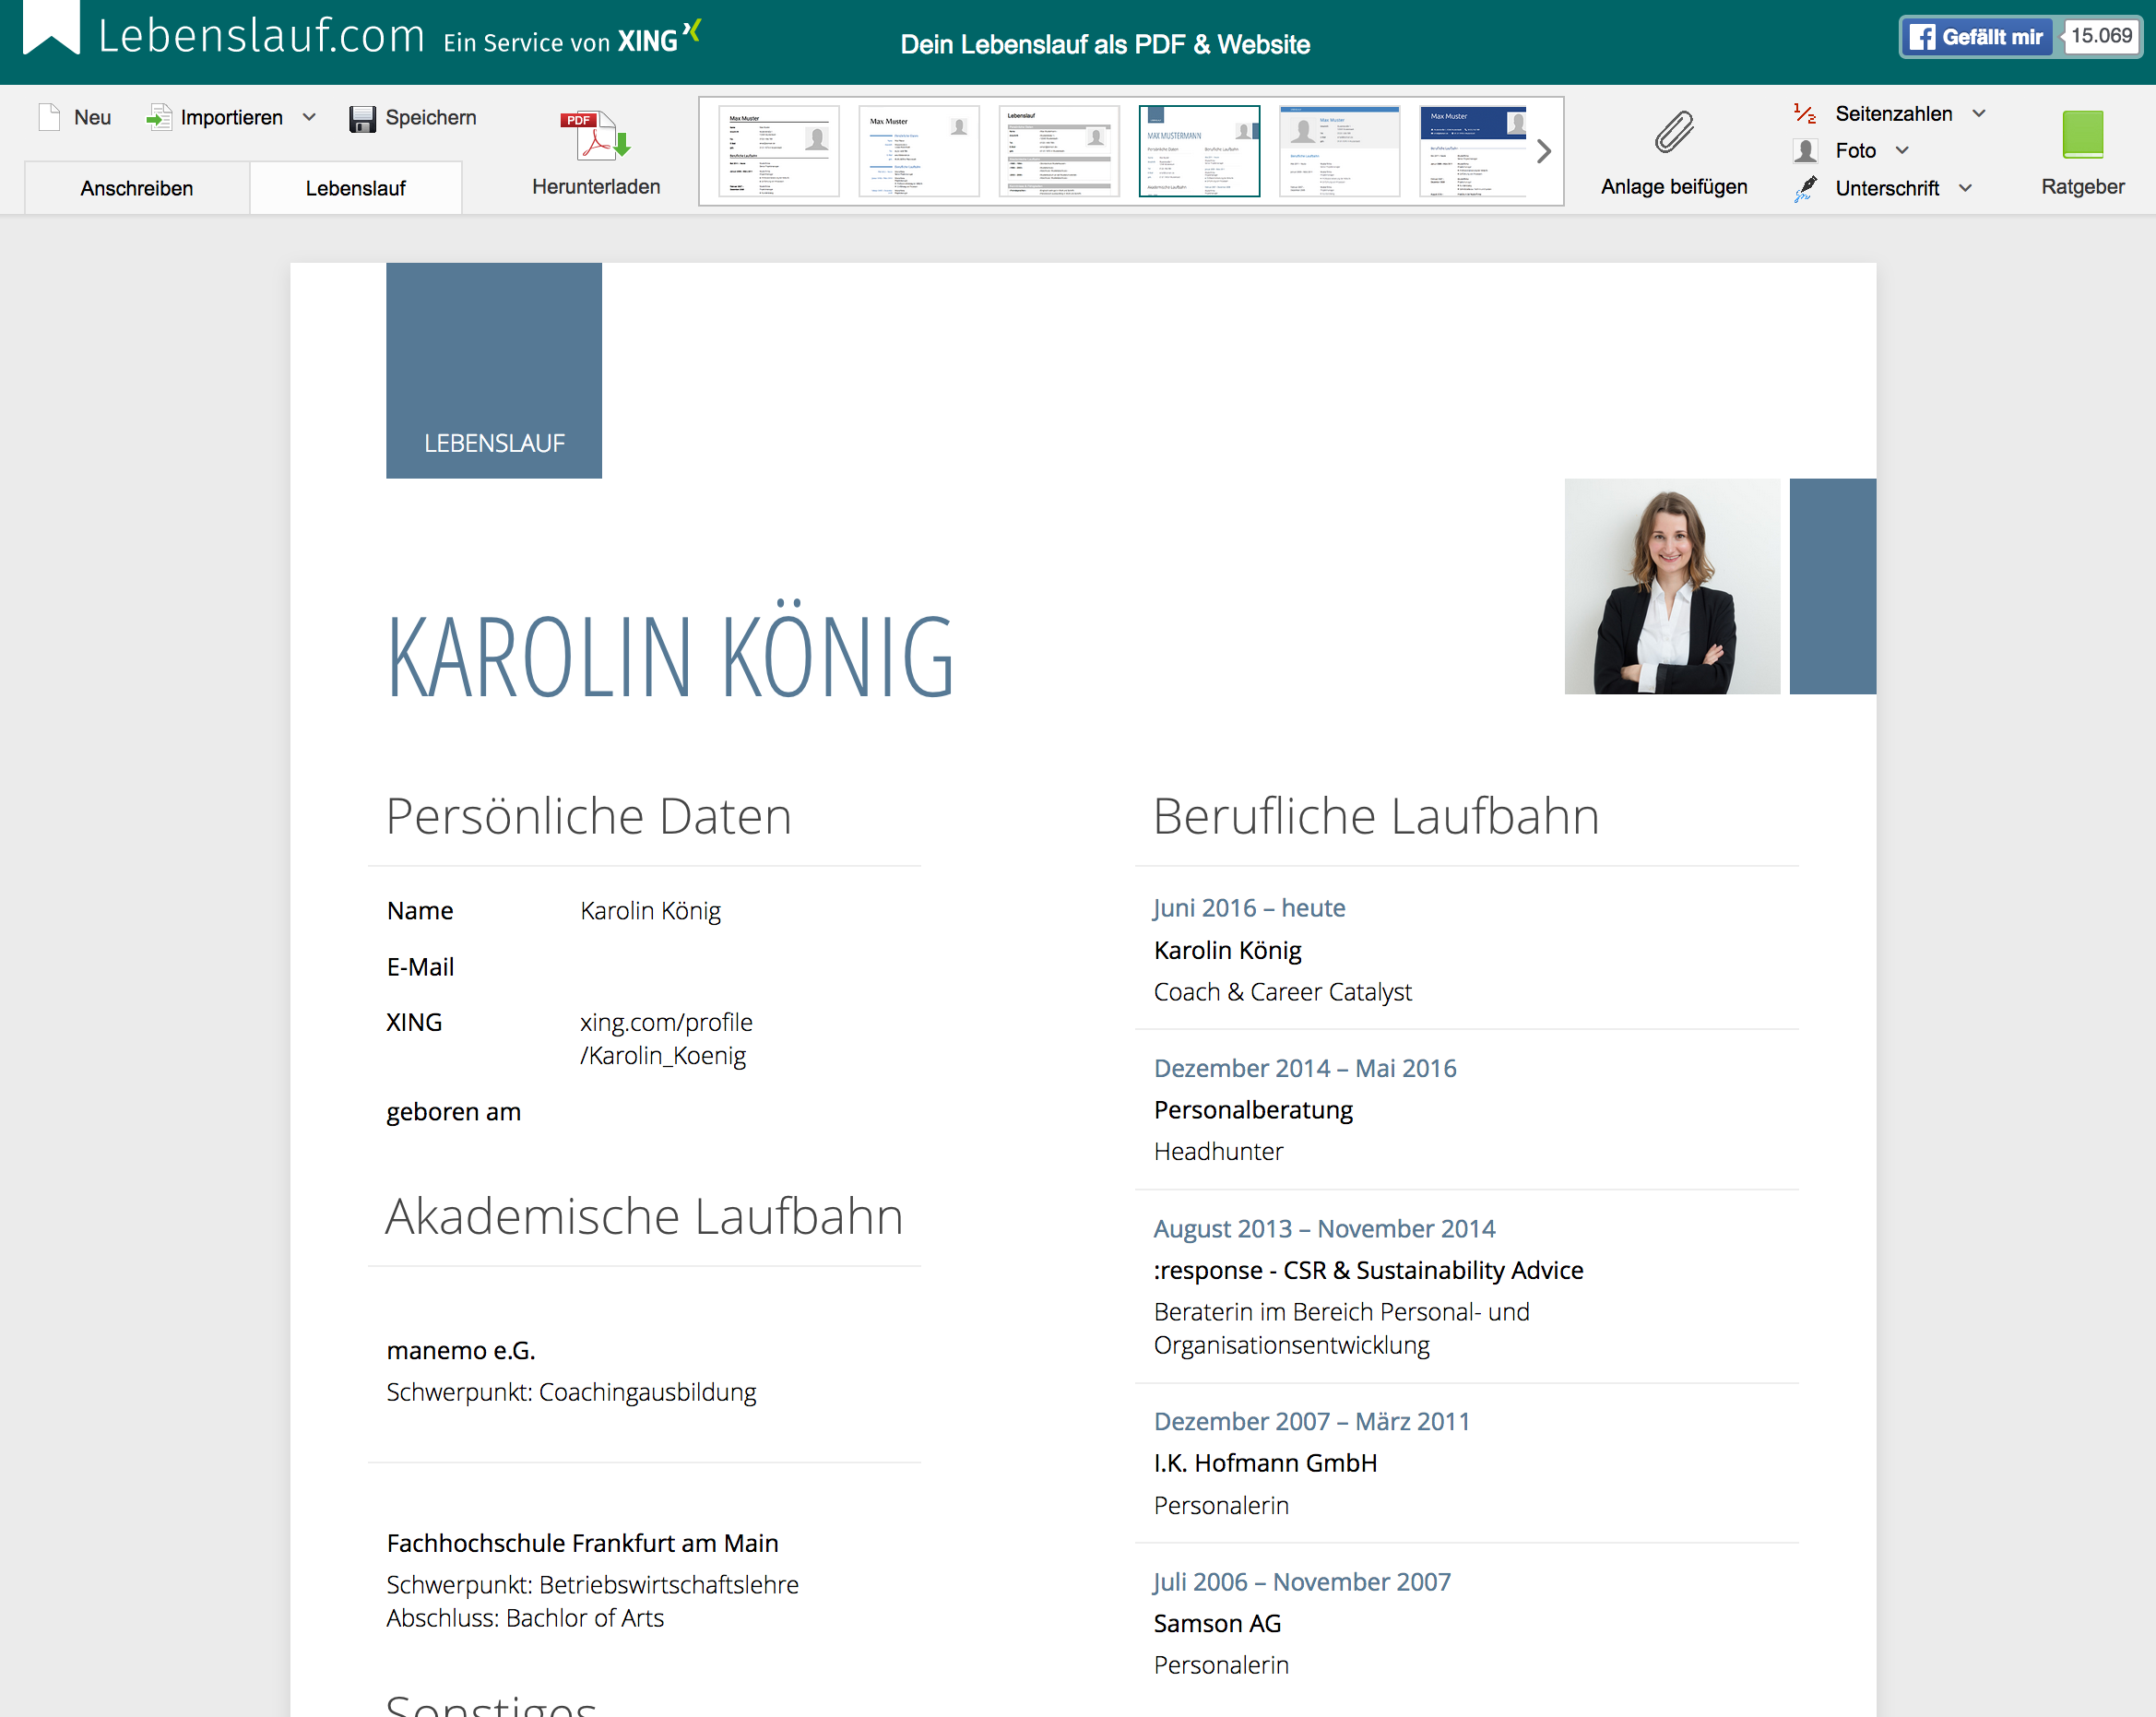Click the Neu new document icon
This screenshot has height=1717, width=2156.
tap(49, 117)
